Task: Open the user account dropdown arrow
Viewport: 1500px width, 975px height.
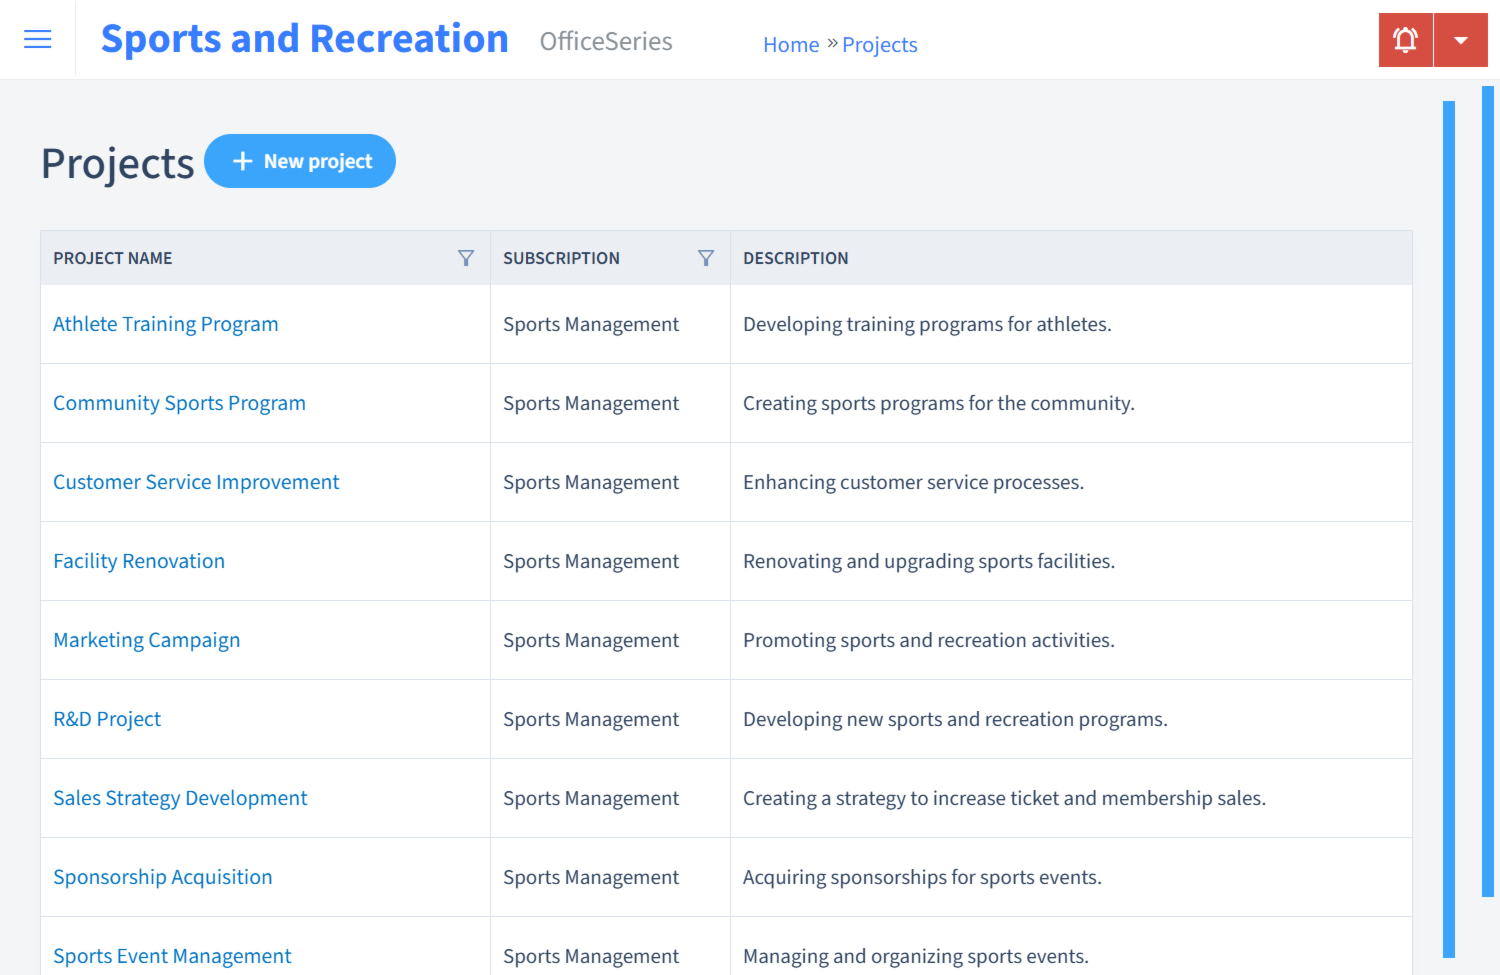Action: coord(1461,39)
